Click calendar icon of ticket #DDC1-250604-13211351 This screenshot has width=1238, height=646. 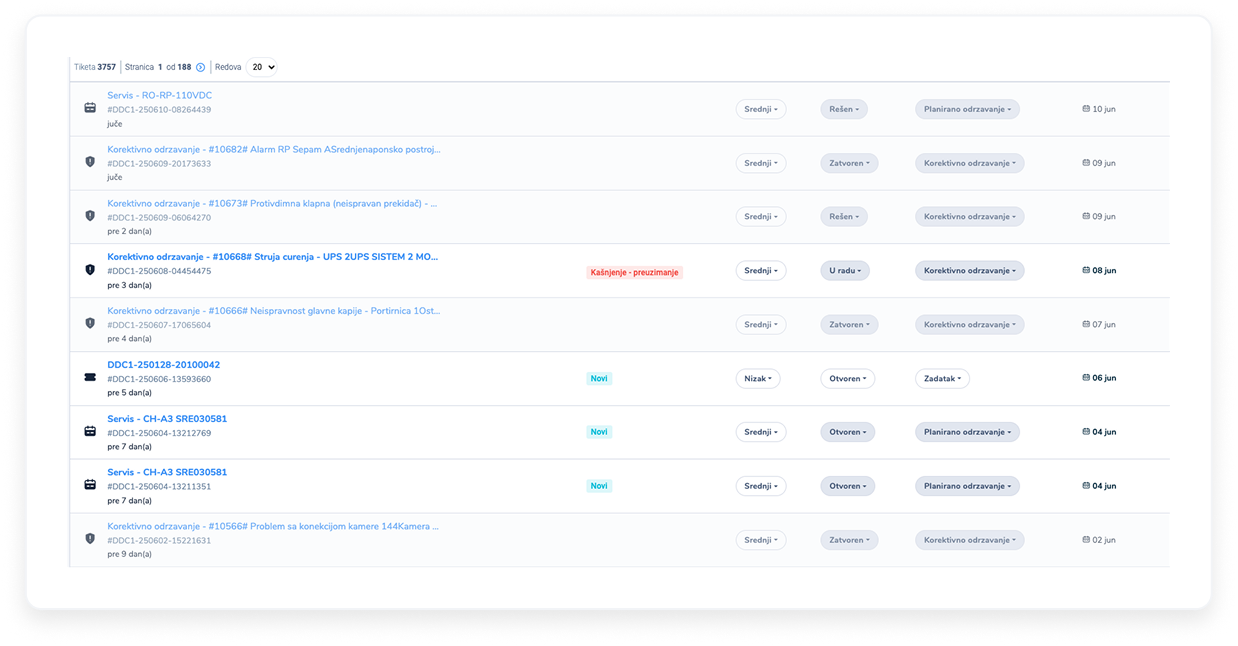pos(90,485)
